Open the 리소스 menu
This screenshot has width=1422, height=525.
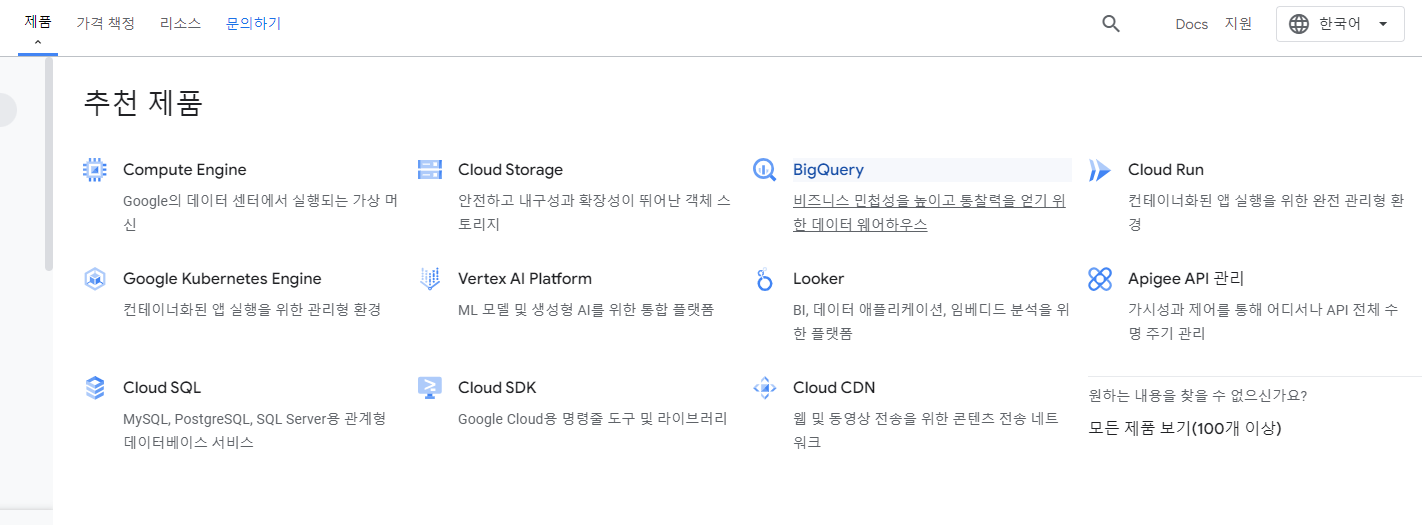[x=180, y=24]
